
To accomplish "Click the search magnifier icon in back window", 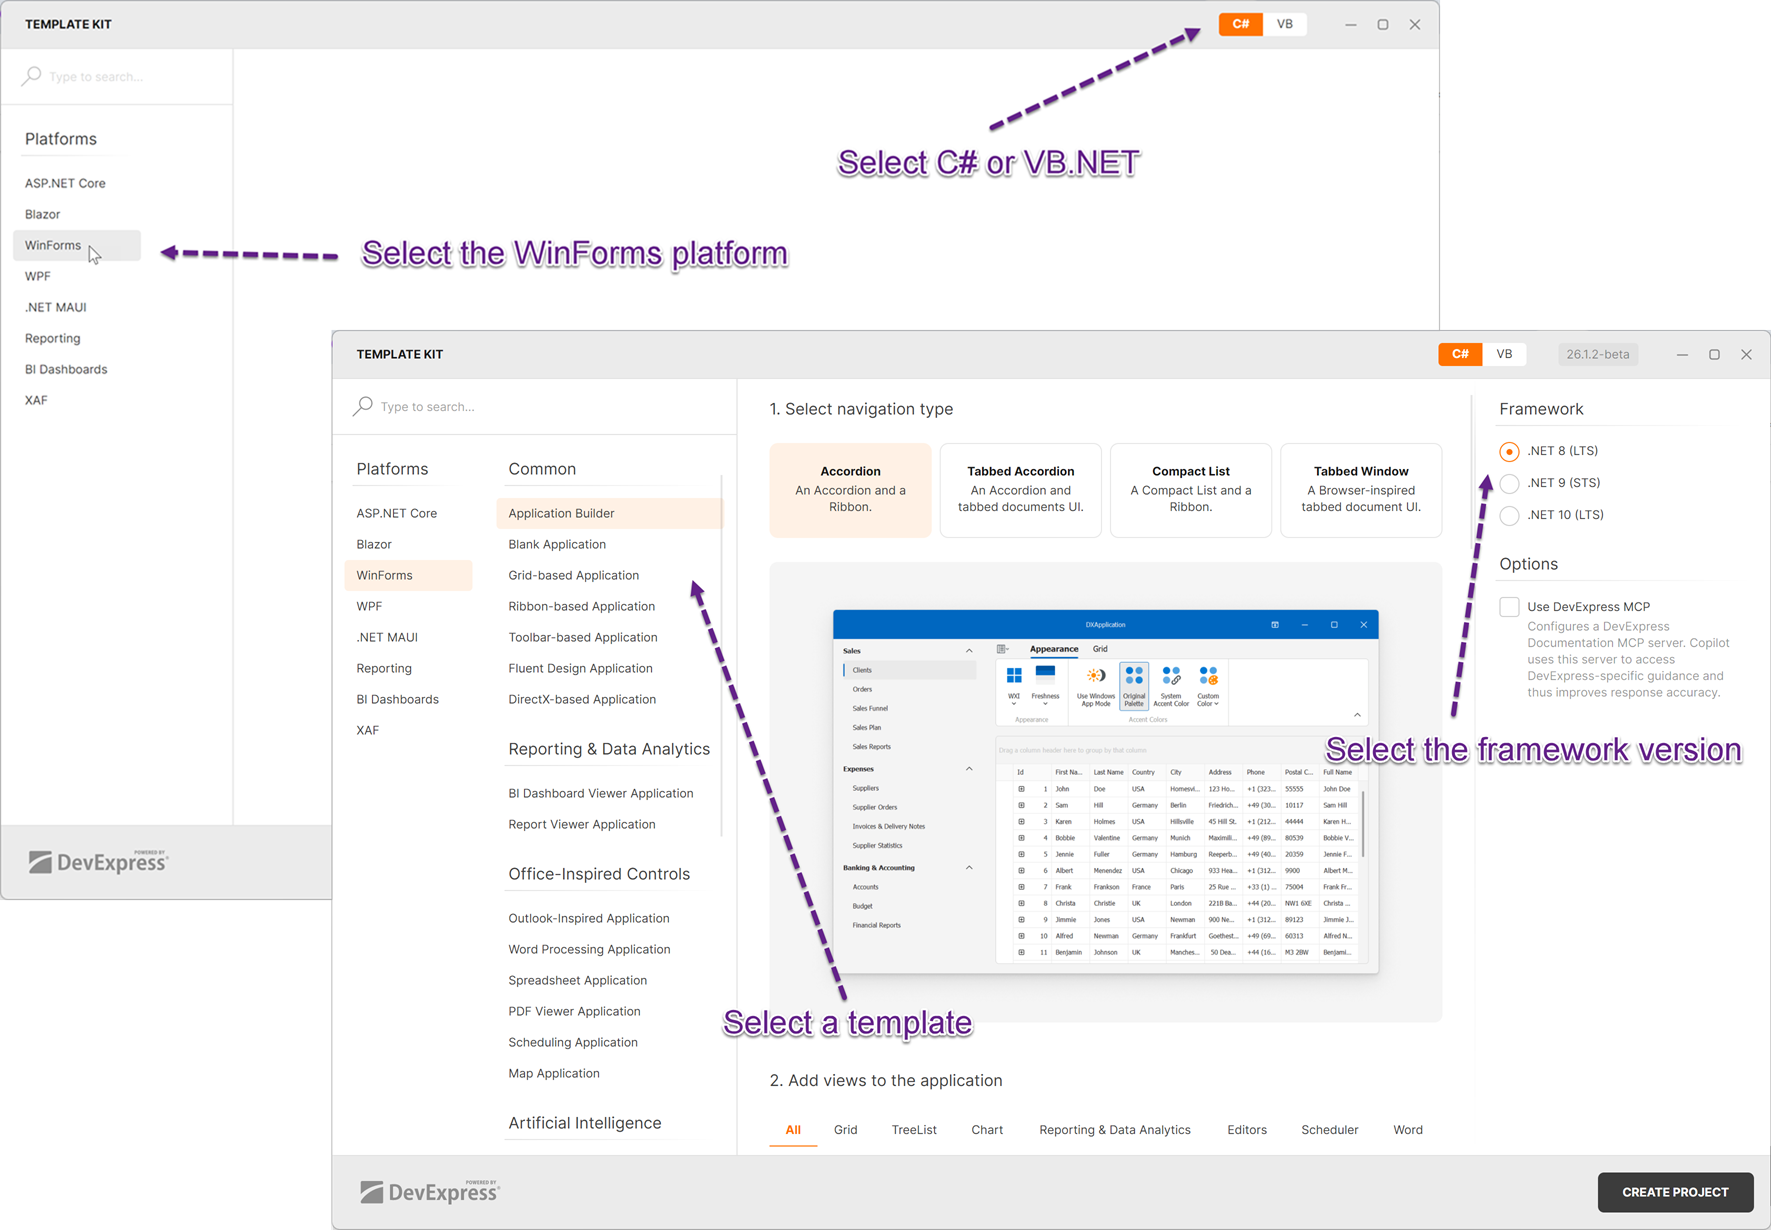I will click(x=32, y=76).
